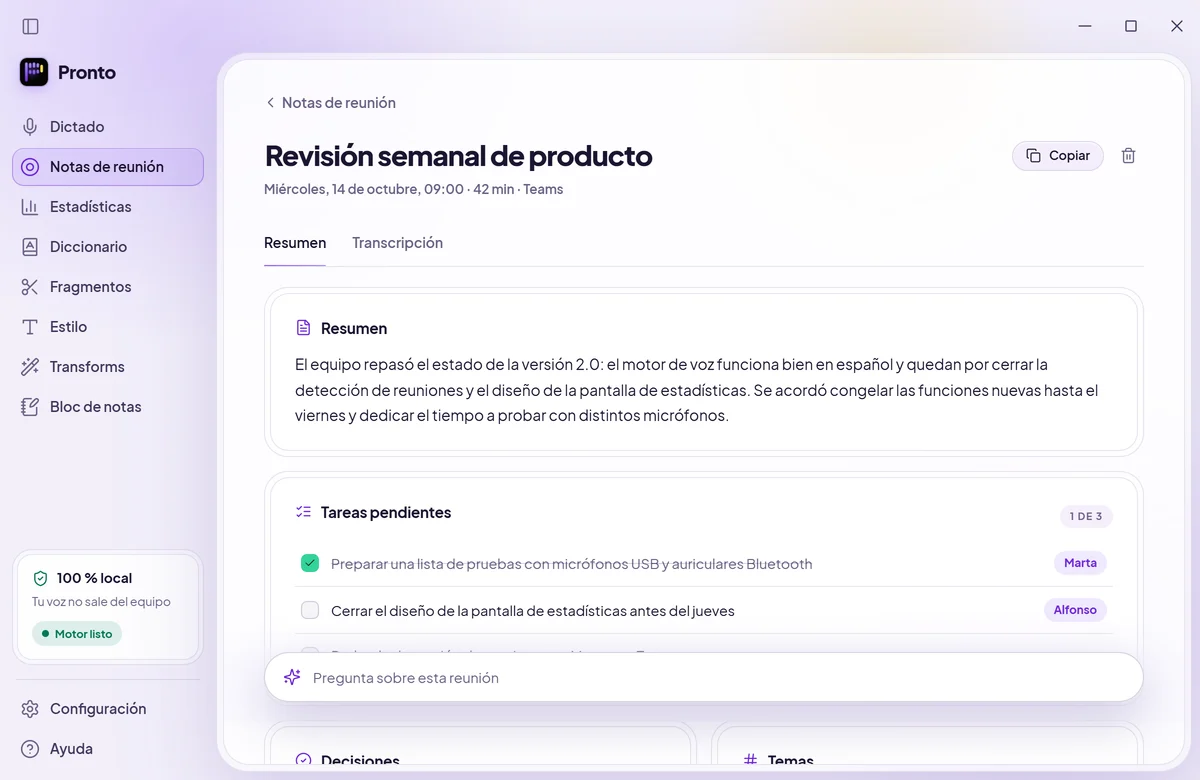
Task: Copy the meeting notes with Copiar
Action: tap(1058, 156)
